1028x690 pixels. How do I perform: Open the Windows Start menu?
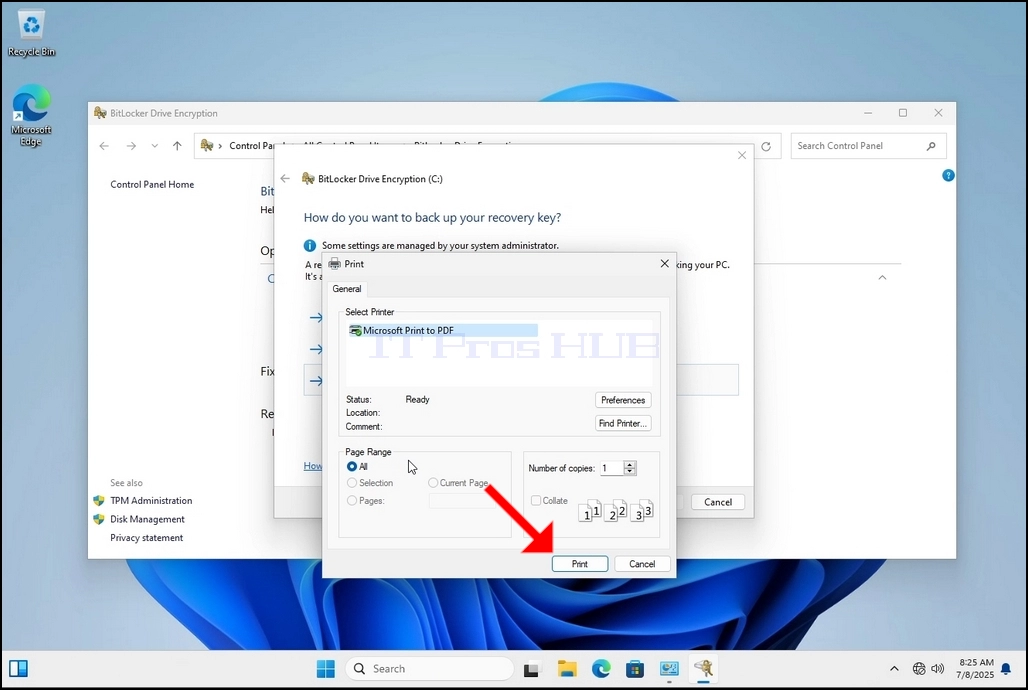[x=325, y=668]
